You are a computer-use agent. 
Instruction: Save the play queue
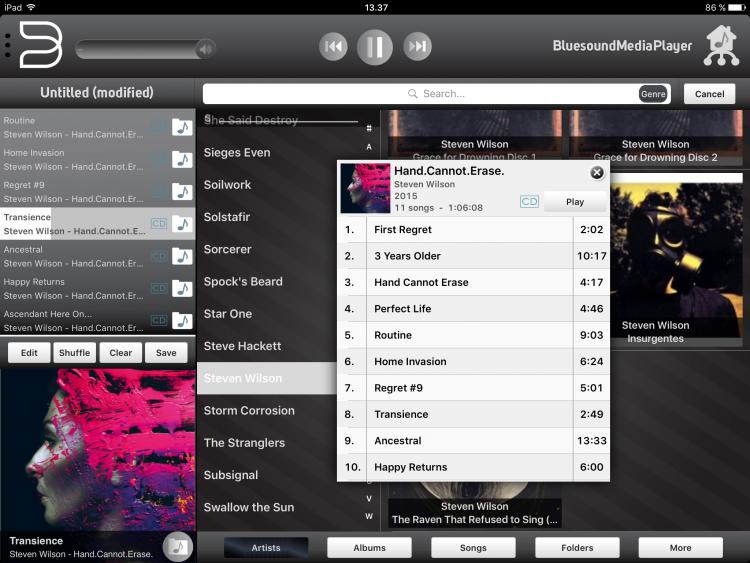pos(166,353)
